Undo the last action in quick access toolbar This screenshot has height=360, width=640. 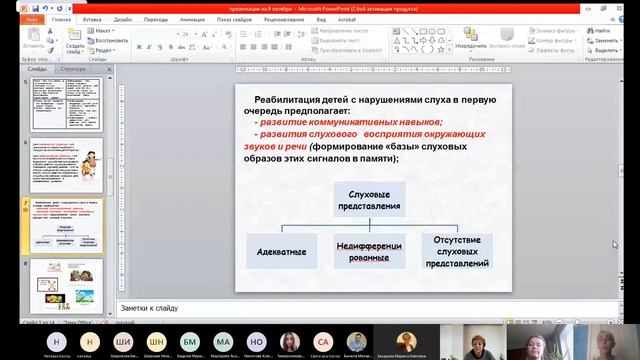[x=45, y=8]
